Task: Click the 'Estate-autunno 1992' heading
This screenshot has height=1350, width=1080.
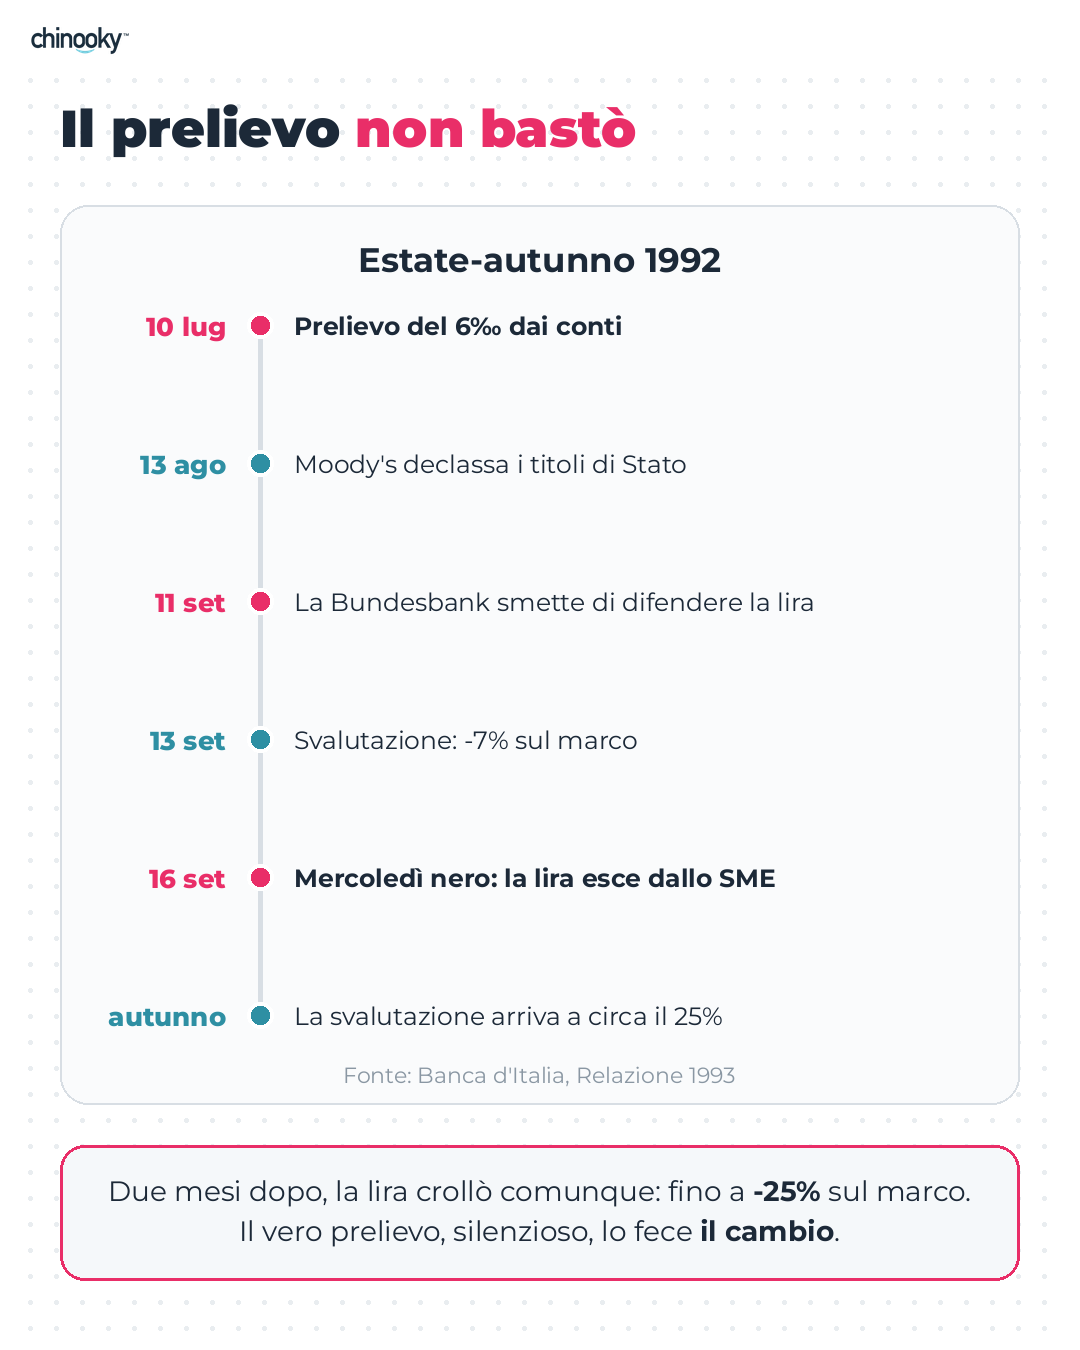Action: point(540,260)
